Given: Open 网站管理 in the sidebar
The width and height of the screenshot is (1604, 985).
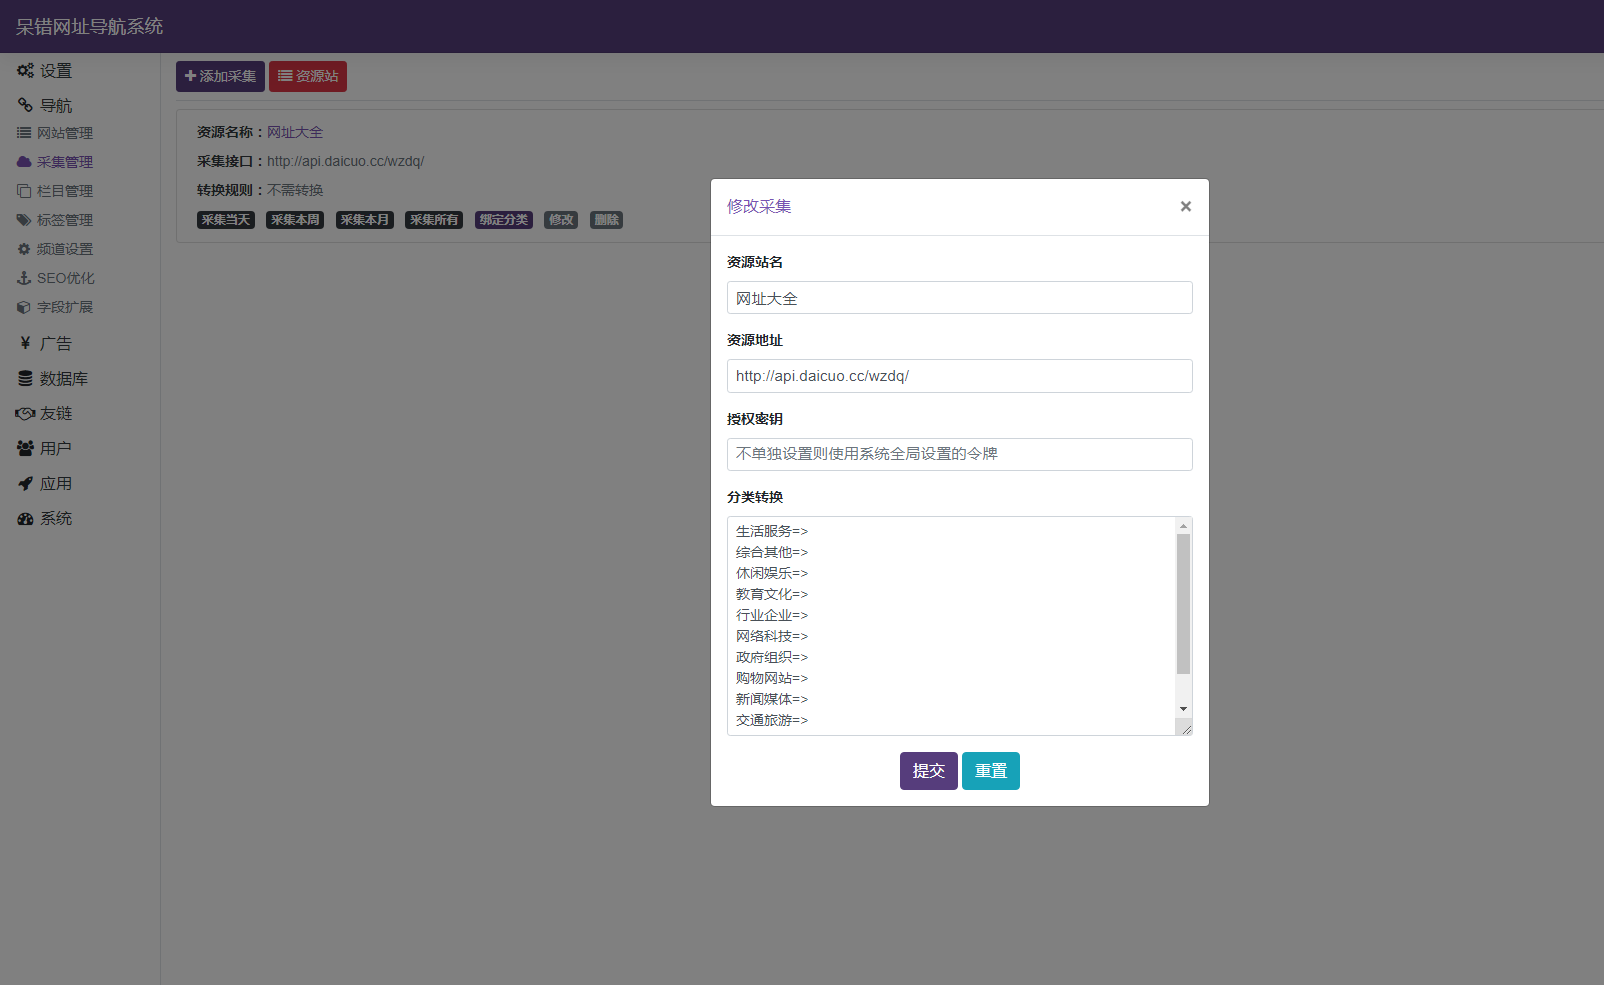Looking at the screenshot, I should [64, 133].
